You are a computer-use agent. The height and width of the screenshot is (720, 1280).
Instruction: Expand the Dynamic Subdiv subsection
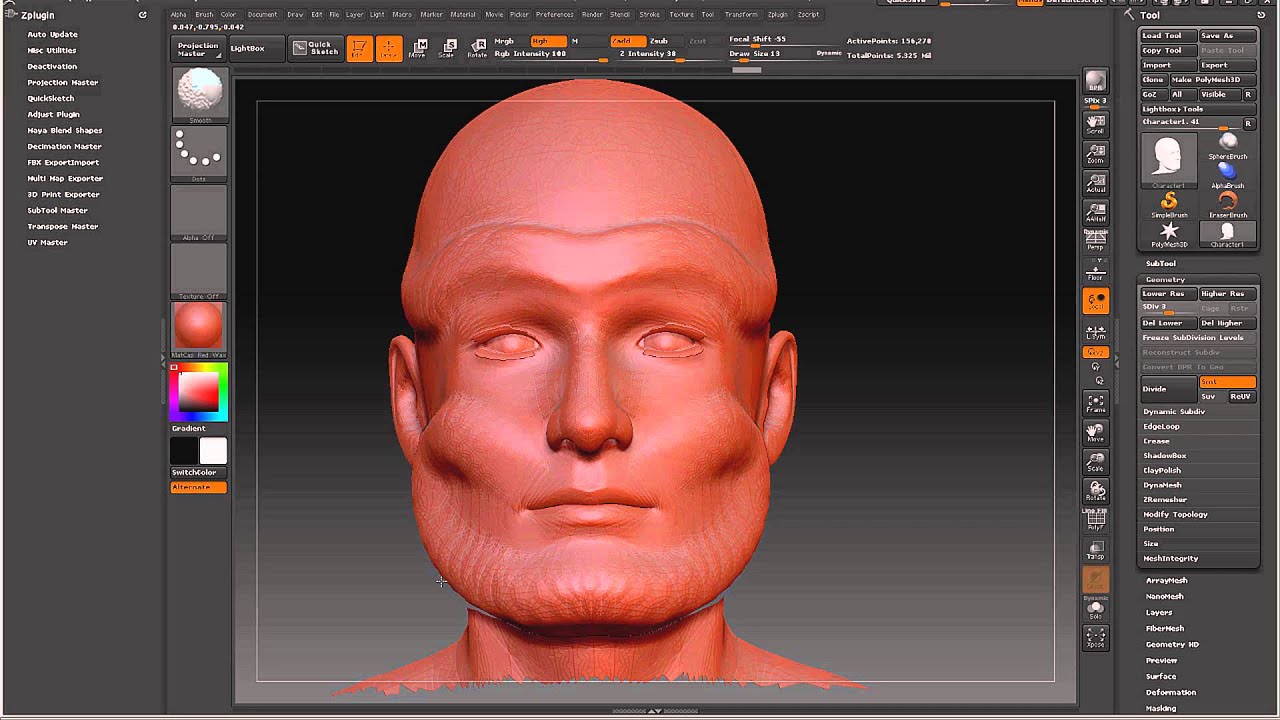1174,411
